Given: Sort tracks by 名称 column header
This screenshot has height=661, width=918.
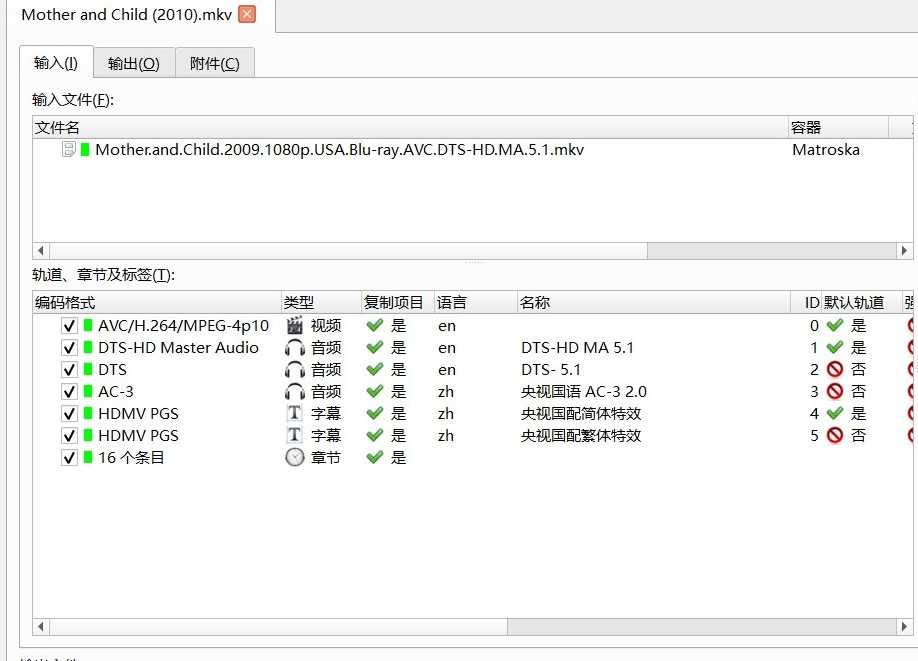Looking at the screenshot, I should [x=653, y=302].
